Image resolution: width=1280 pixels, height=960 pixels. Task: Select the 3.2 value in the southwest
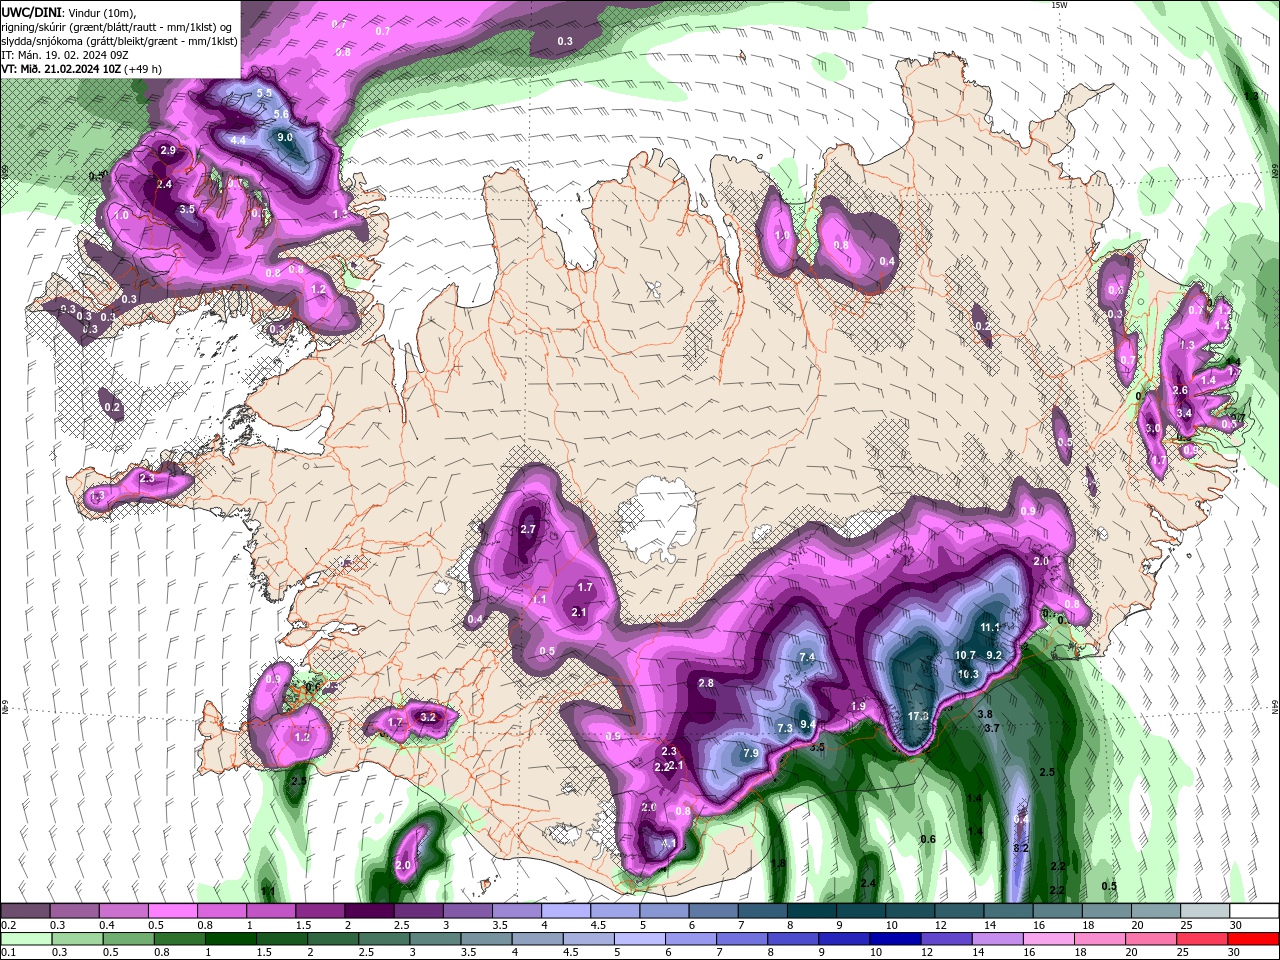coord(428,717)
